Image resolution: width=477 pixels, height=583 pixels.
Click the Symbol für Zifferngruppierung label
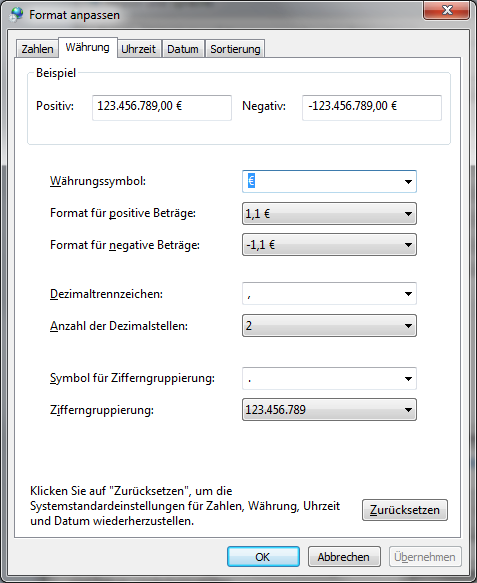coord(132,378)
